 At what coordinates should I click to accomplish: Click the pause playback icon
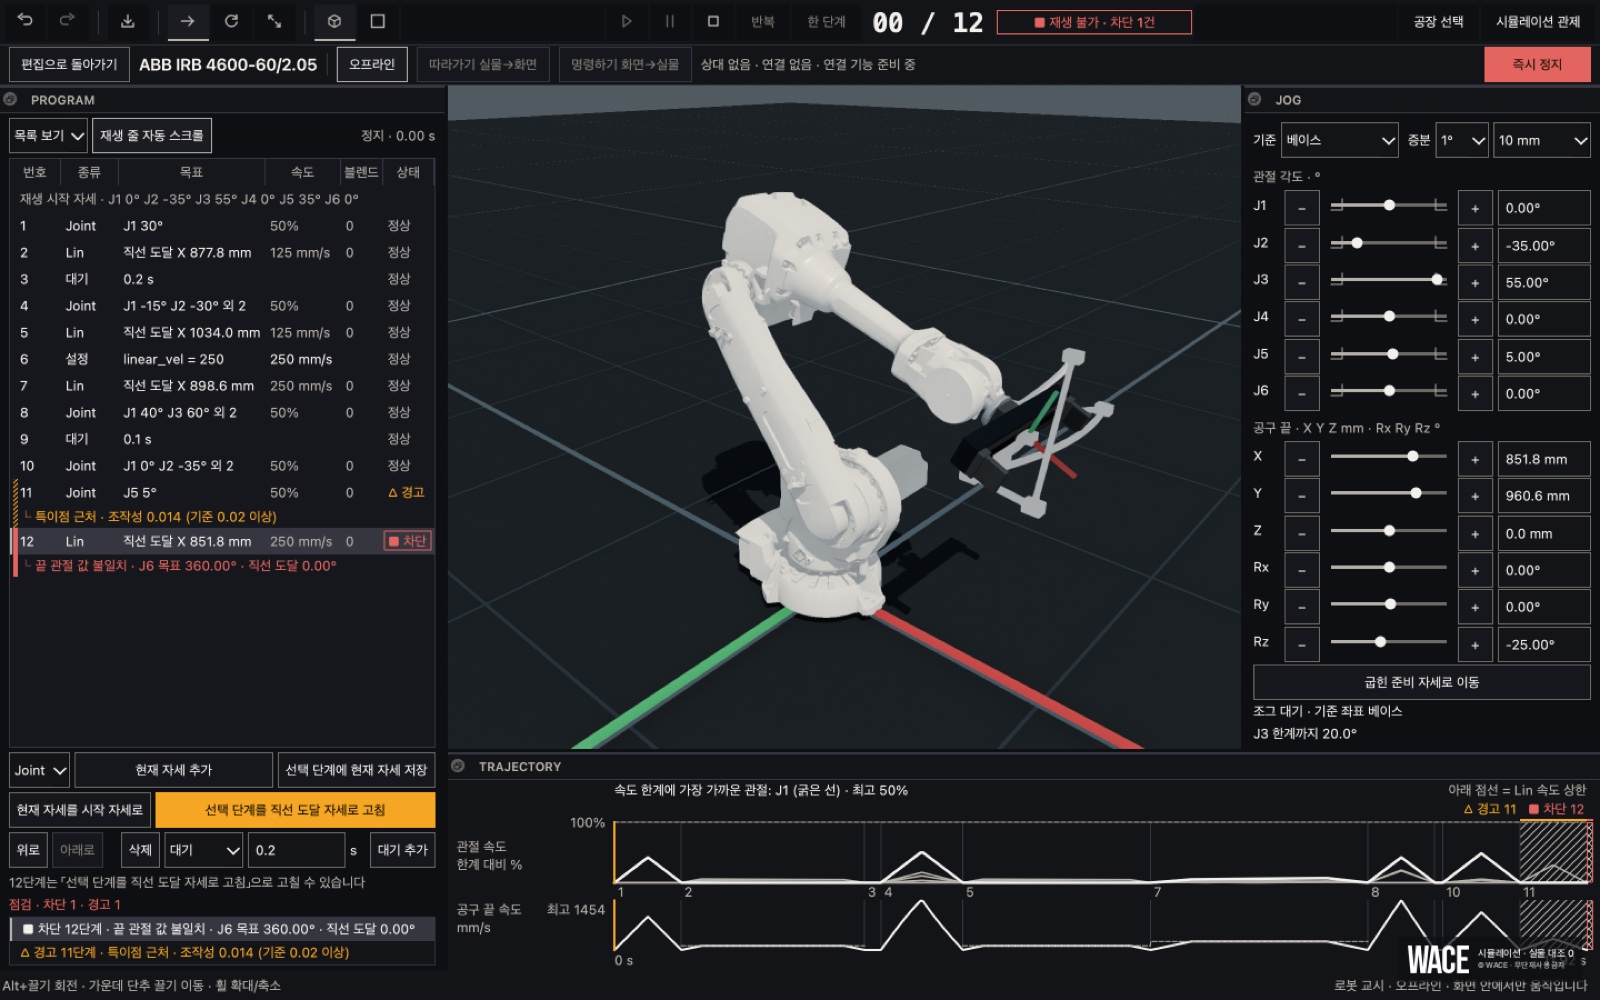pos(669,21)
